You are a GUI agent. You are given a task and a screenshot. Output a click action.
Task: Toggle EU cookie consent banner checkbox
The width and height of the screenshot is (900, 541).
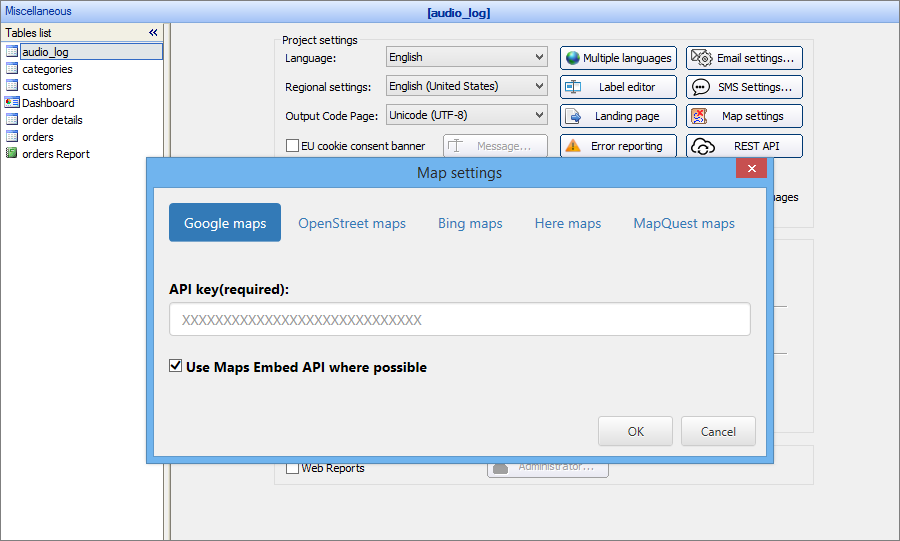point(292,146)
